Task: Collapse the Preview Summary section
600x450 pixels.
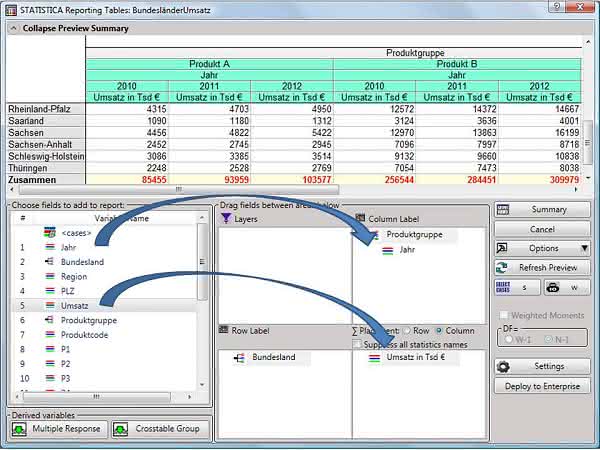Action: tap(14, 28)
